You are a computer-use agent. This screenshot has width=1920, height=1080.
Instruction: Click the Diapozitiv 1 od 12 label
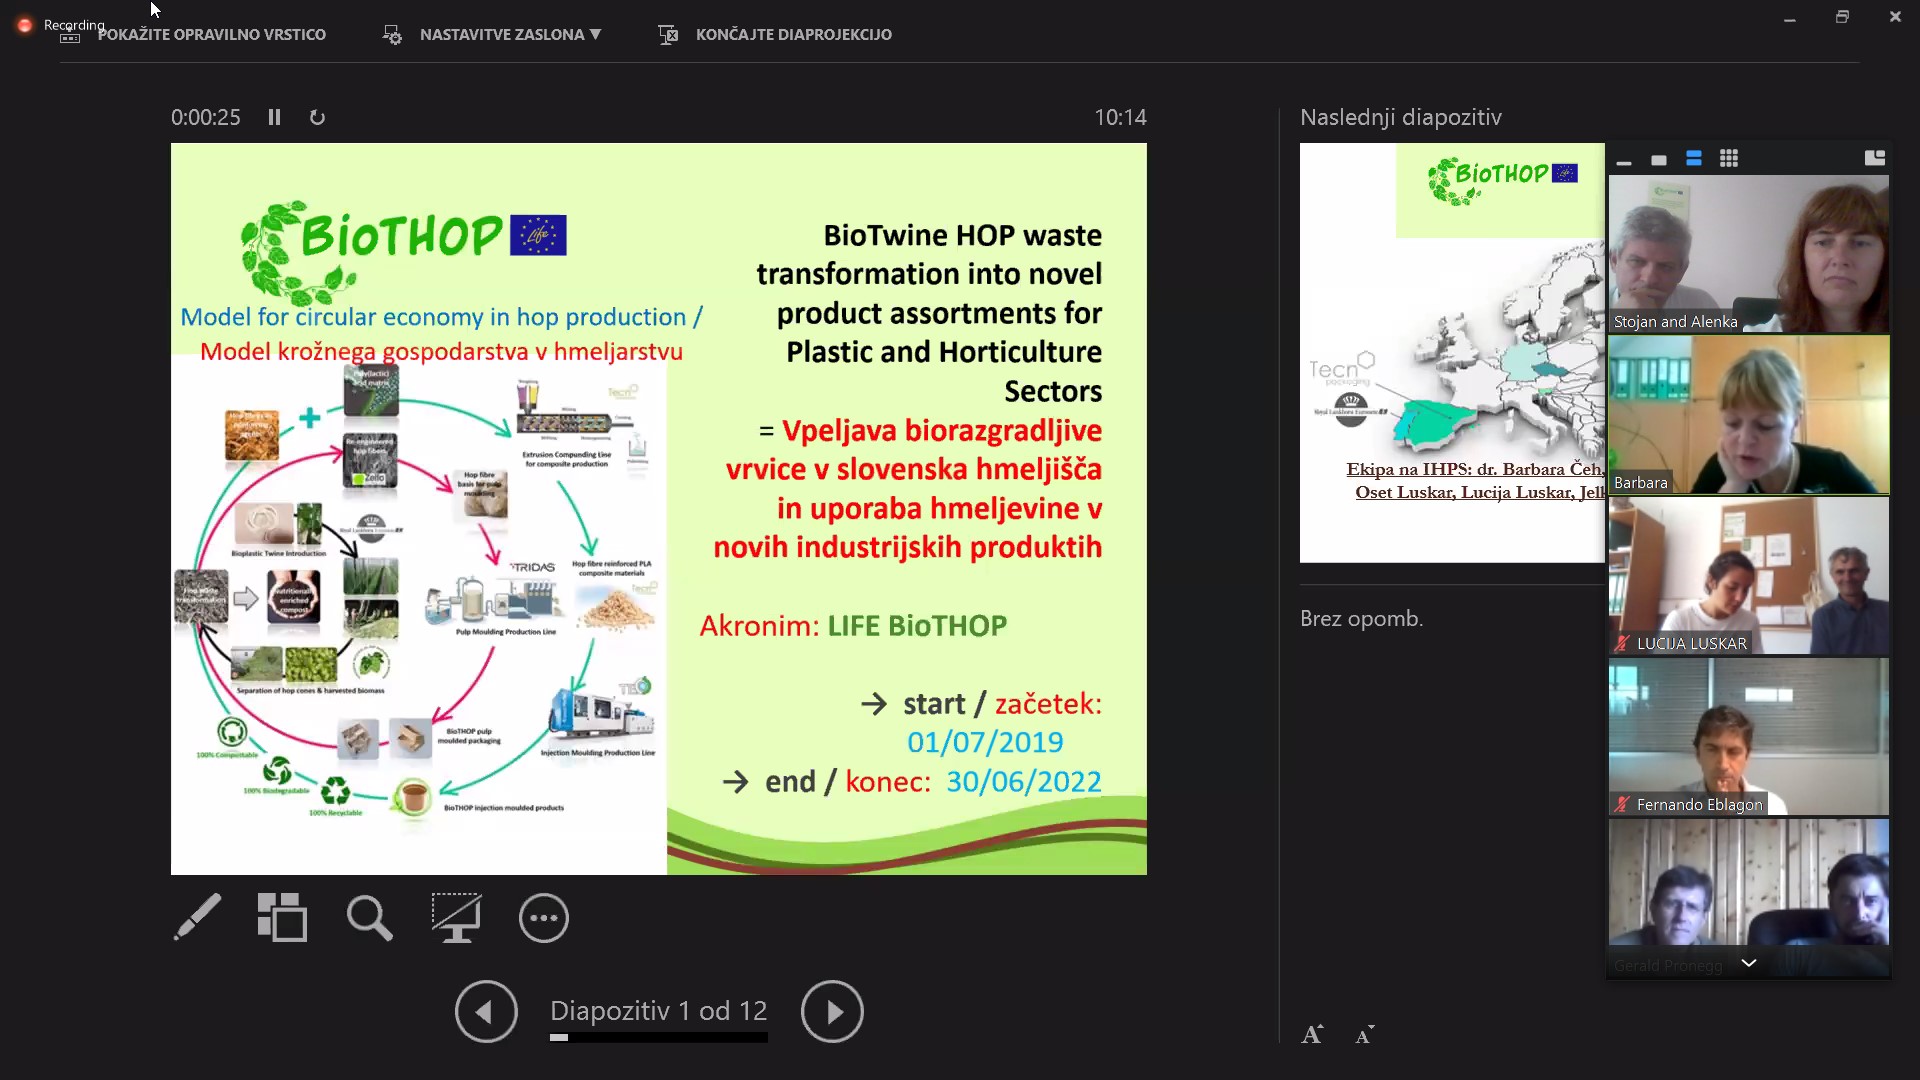(x=659, y=1010)
